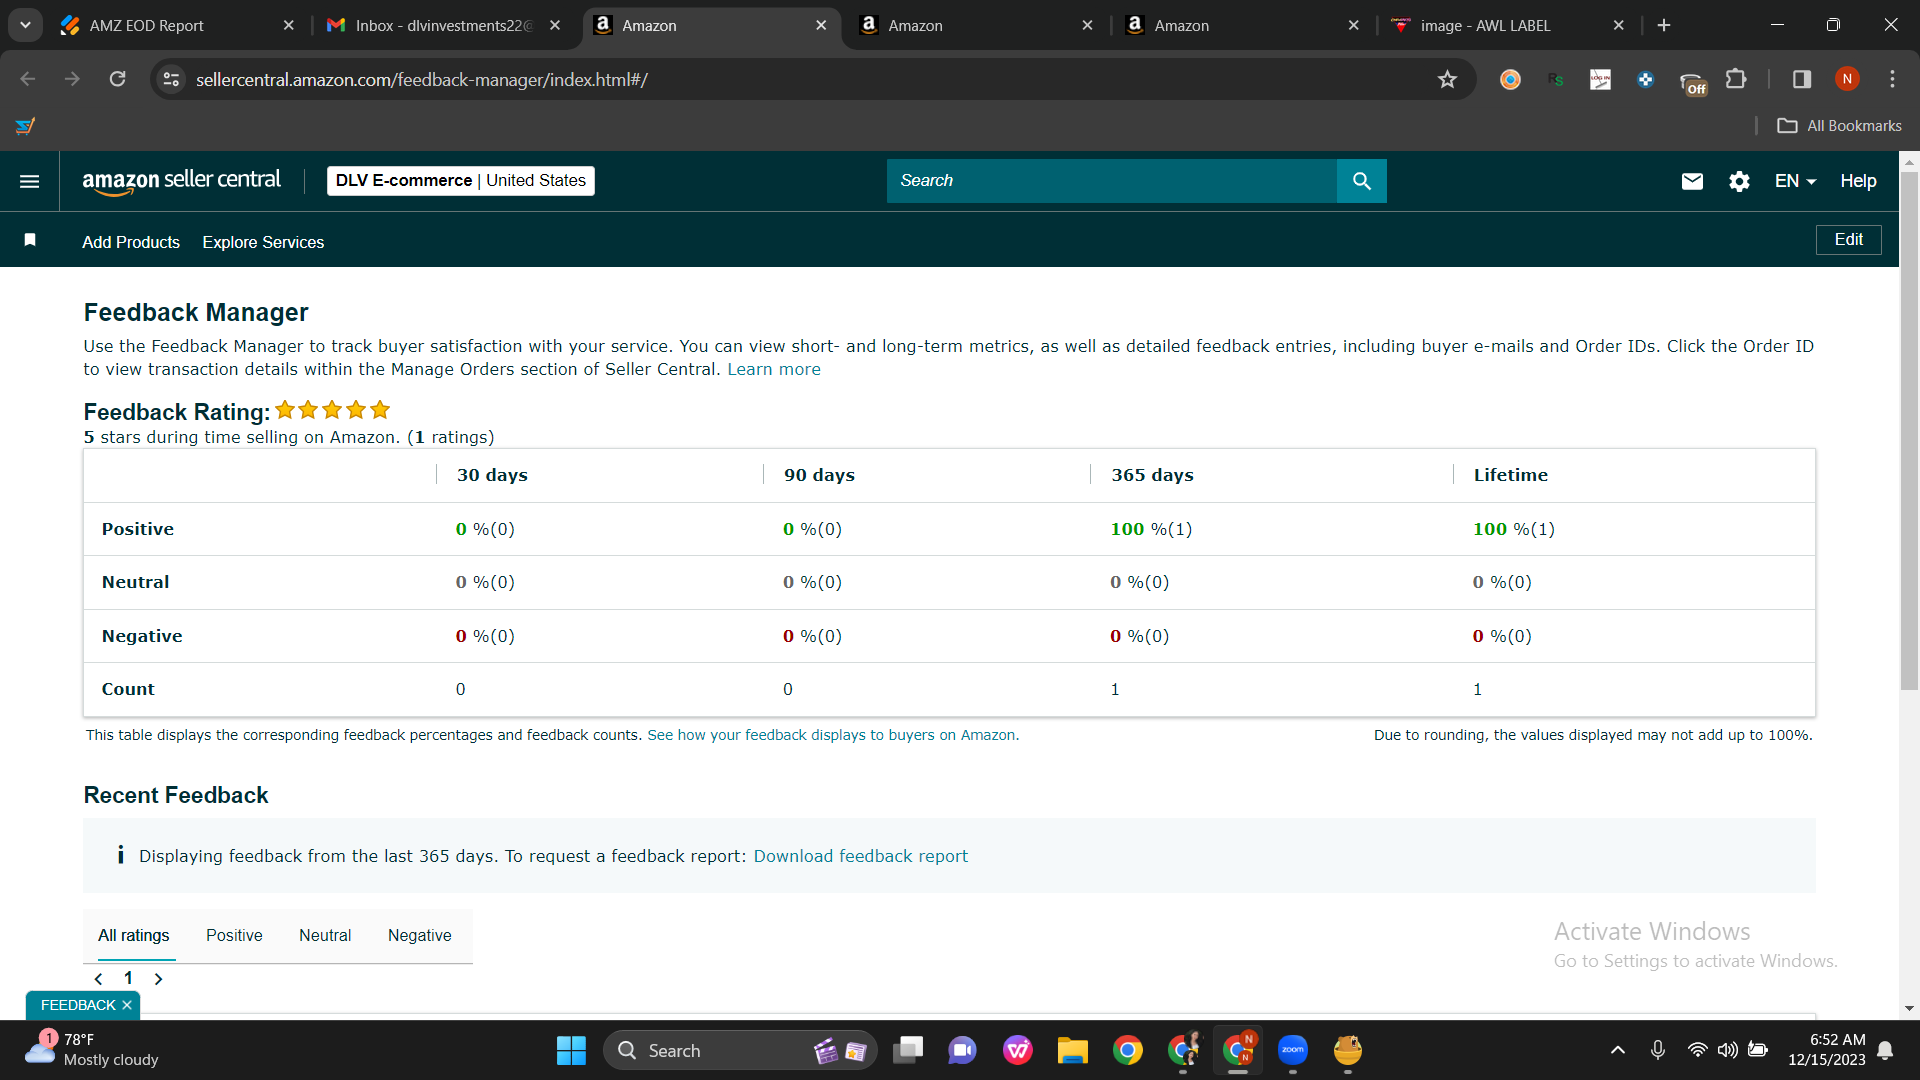This screenshot has width=1920, height=1080.
Task: Select Neutral feedback tab
Action: pos(325,936)
